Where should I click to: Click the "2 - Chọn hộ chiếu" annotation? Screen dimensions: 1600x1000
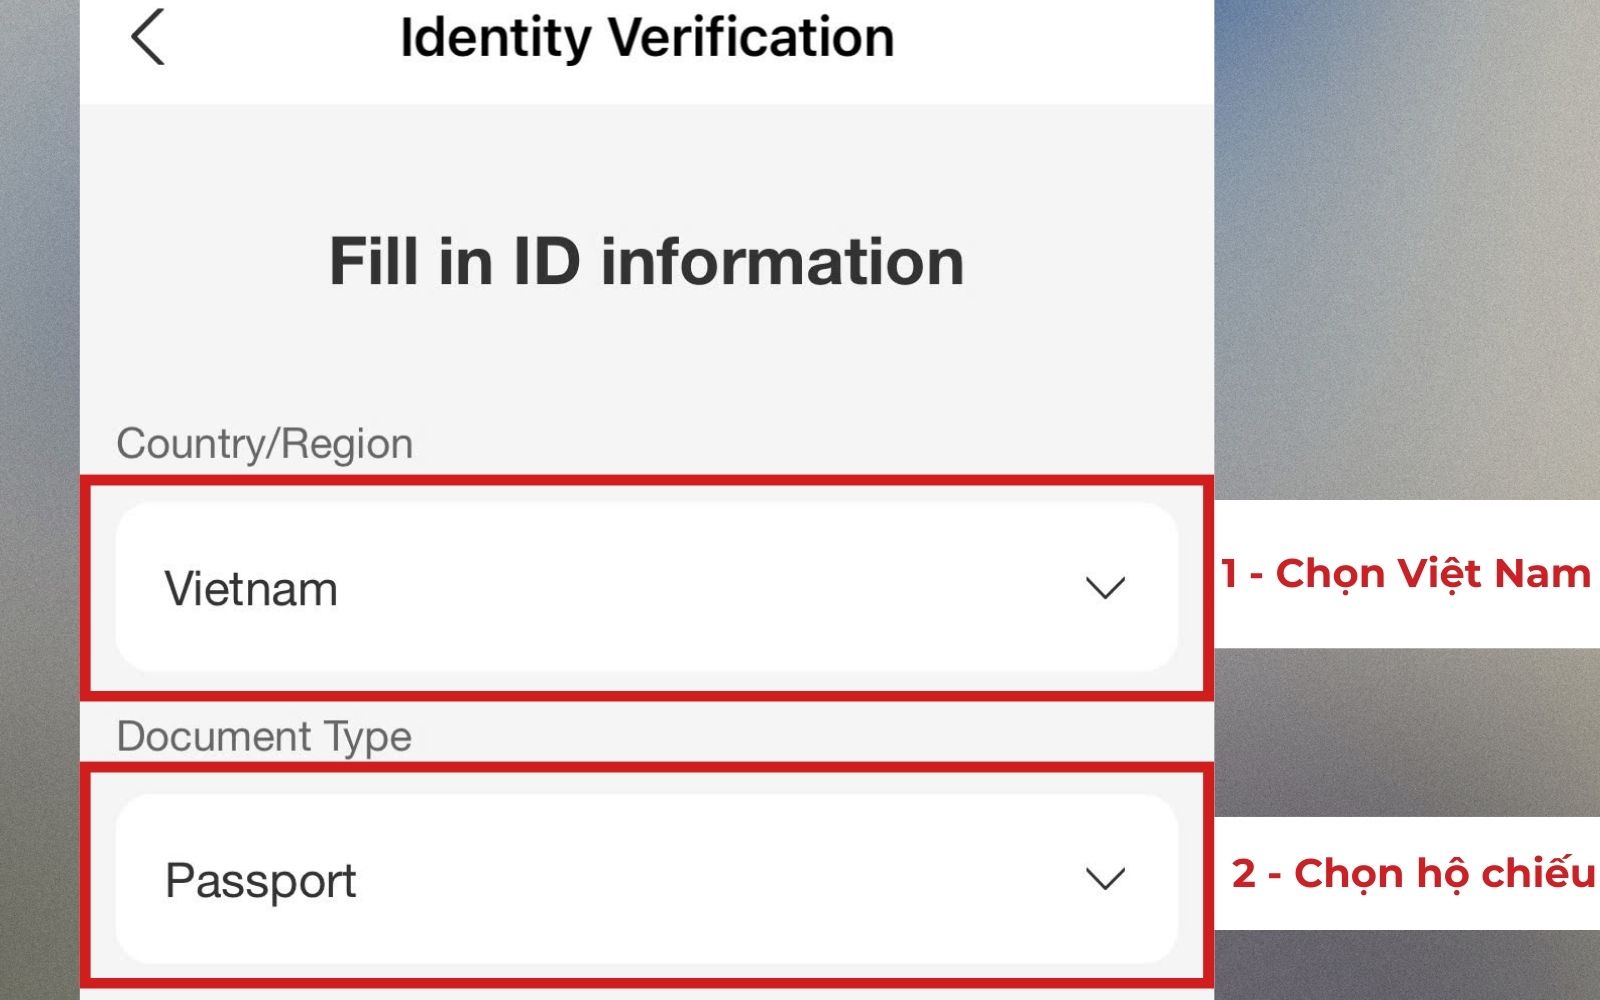coord(1412,873)
